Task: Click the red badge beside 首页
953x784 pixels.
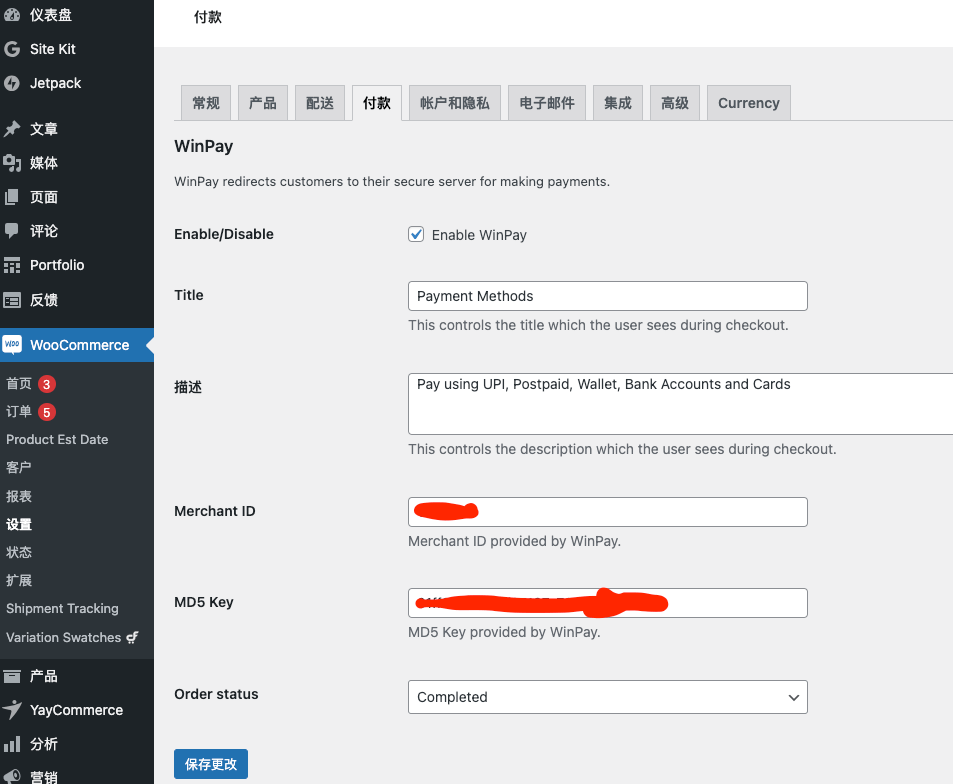Action: tap(47, 384)
